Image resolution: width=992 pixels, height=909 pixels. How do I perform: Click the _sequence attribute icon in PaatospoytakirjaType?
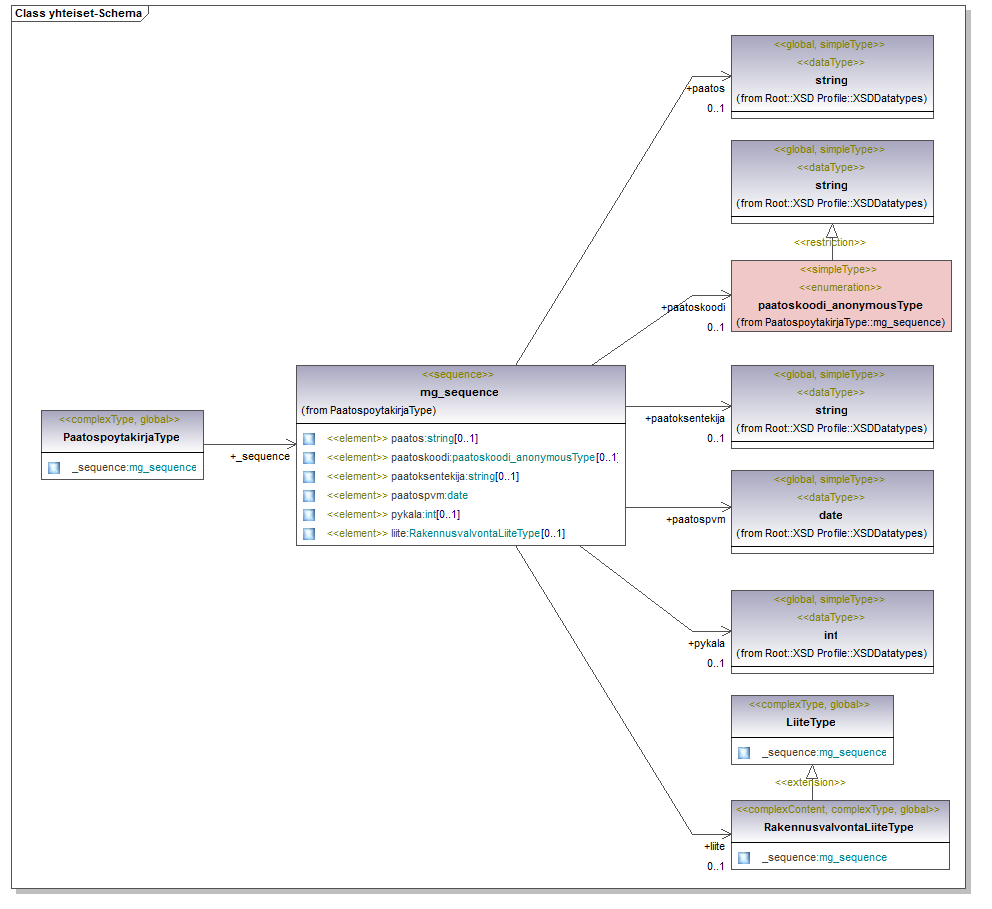(54, 468)
